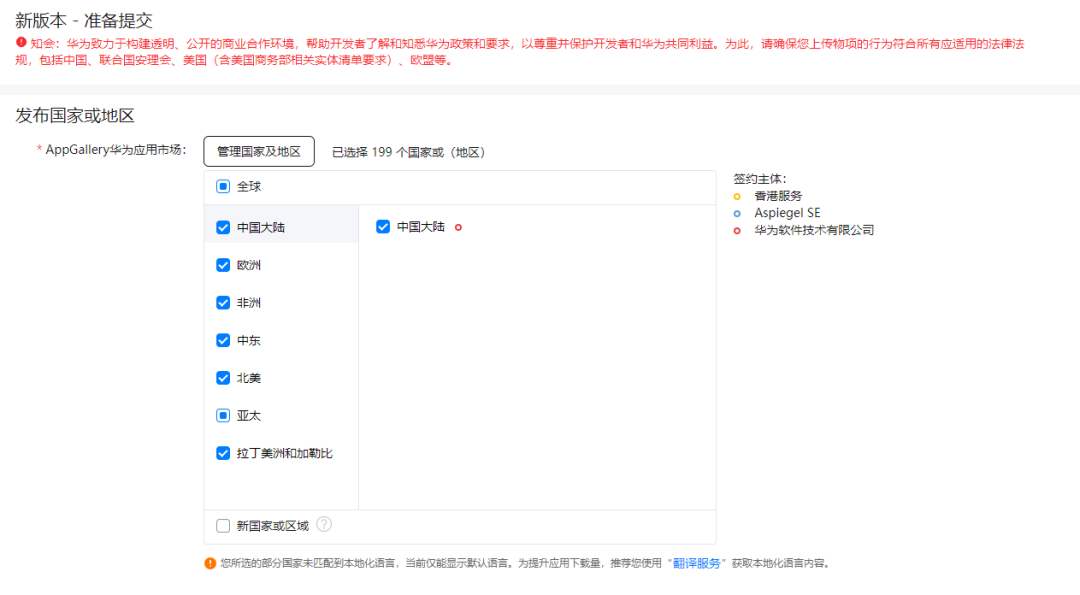Click the red circle beside 华为软件技术有限公司

coord(737,231)
